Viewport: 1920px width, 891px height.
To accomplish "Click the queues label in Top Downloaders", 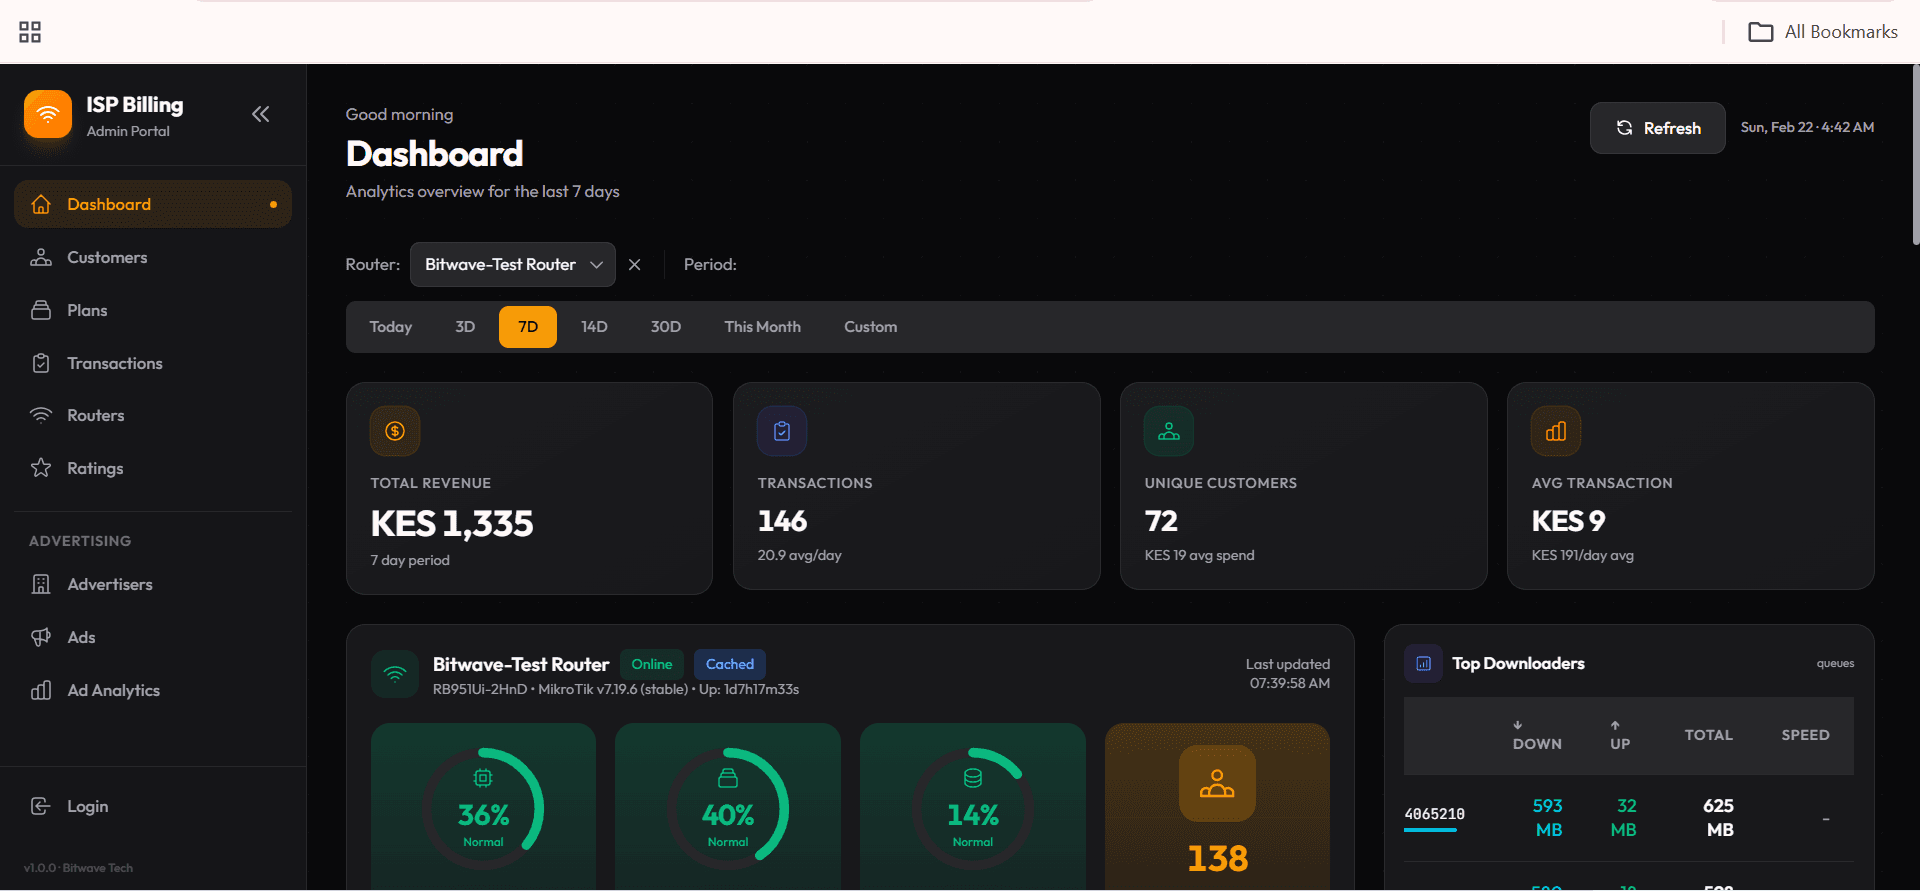I will pos(1835,663).
